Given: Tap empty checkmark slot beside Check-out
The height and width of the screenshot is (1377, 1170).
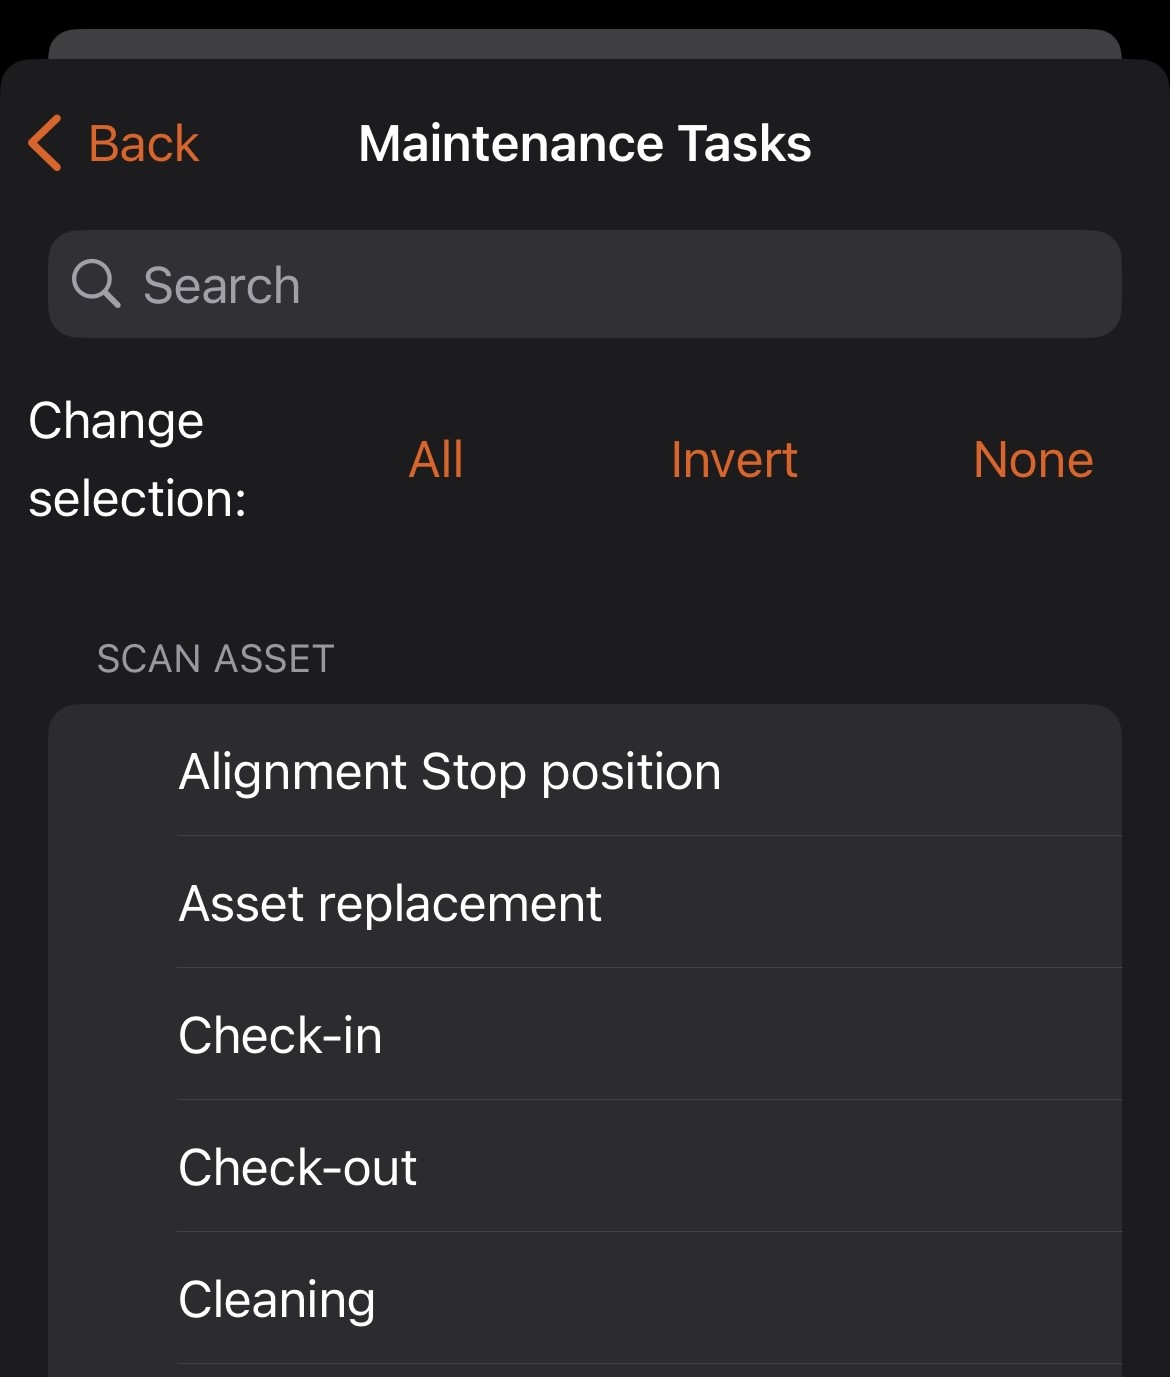Looking at the screenshot, I should point(112,1167).
